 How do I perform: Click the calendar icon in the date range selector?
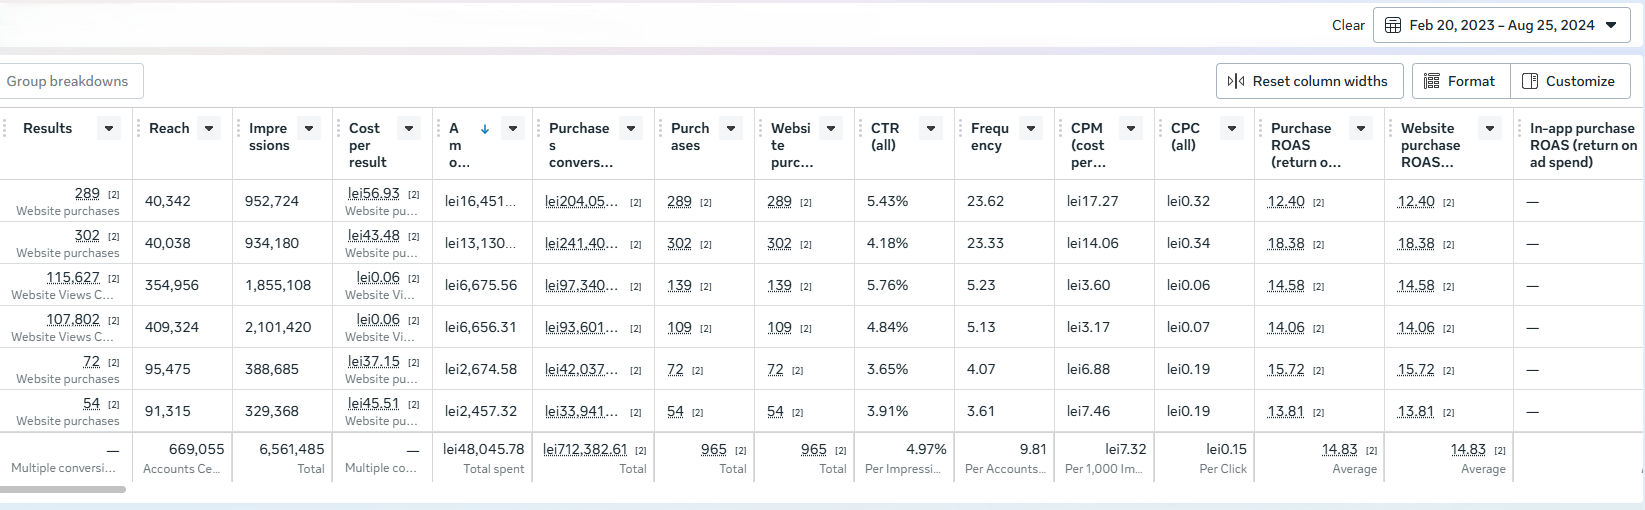tap(1393, 25)
